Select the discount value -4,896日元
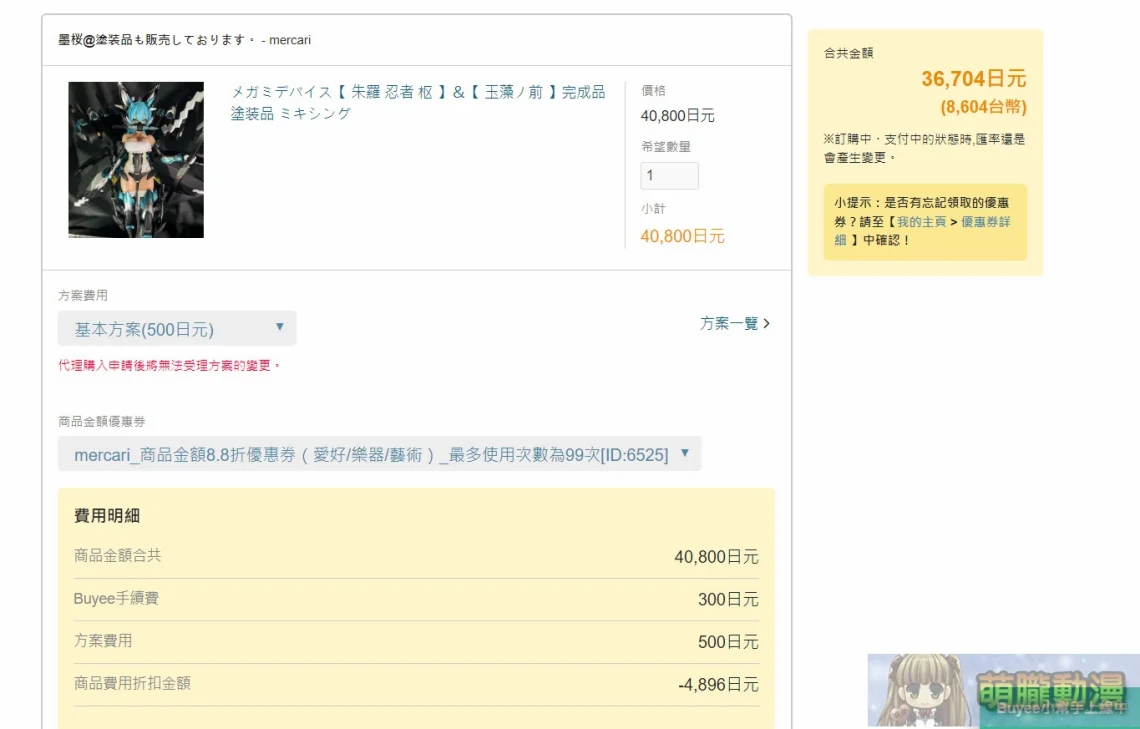Screen dimensions: 1140x729 (x=718, y=685)
